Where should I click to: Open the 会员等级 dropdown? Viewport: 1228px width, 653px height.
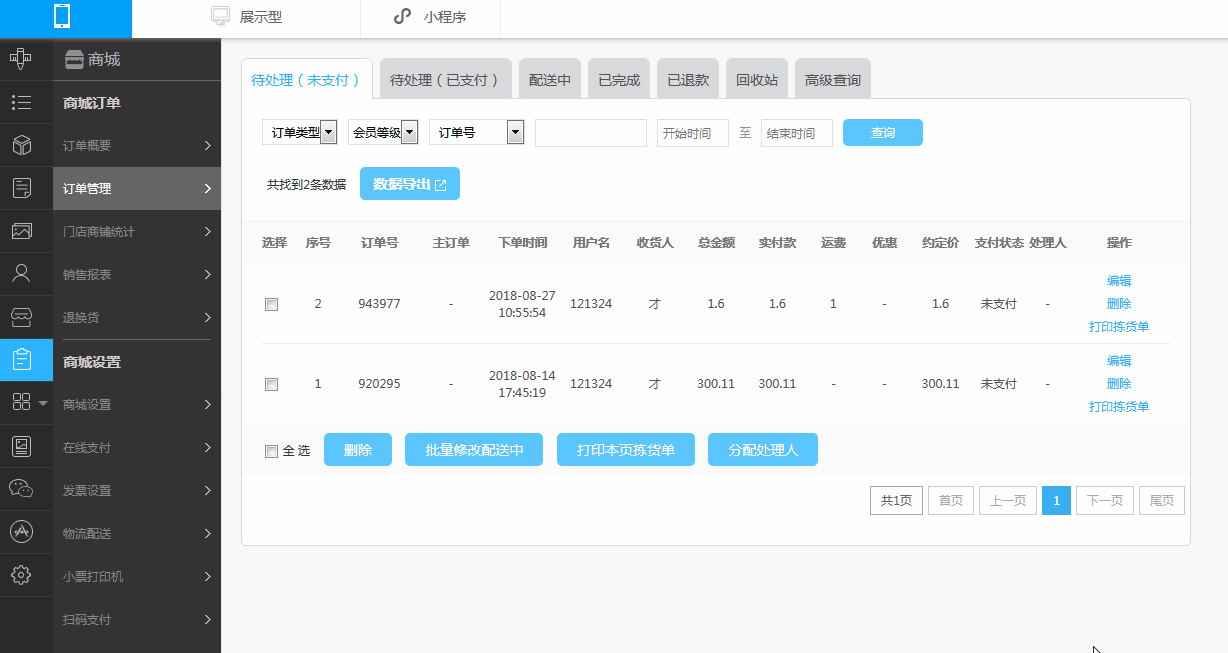[383, 132]
